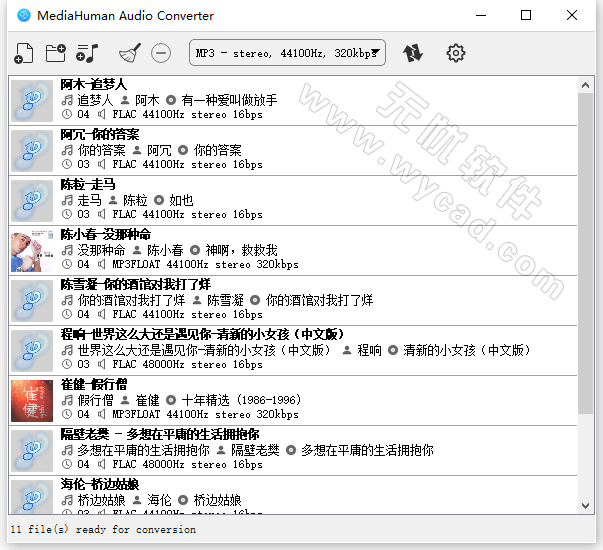Click the album text 十年精选 (1986-1996)
Image resolution: width=603 pixels, height=550 pixels.
point(241,400)
